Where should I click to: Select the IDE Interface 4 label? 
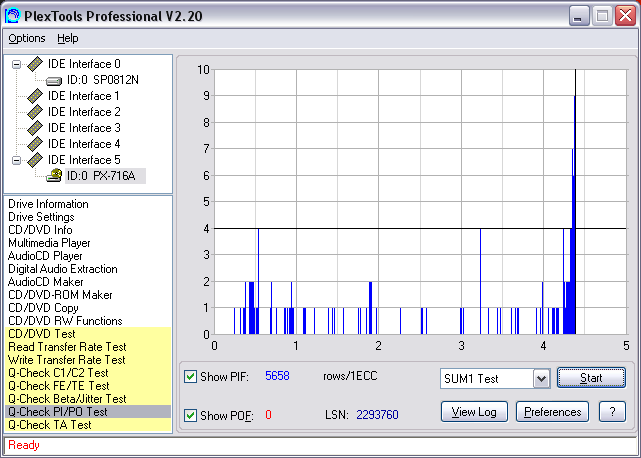pos(84,144)
